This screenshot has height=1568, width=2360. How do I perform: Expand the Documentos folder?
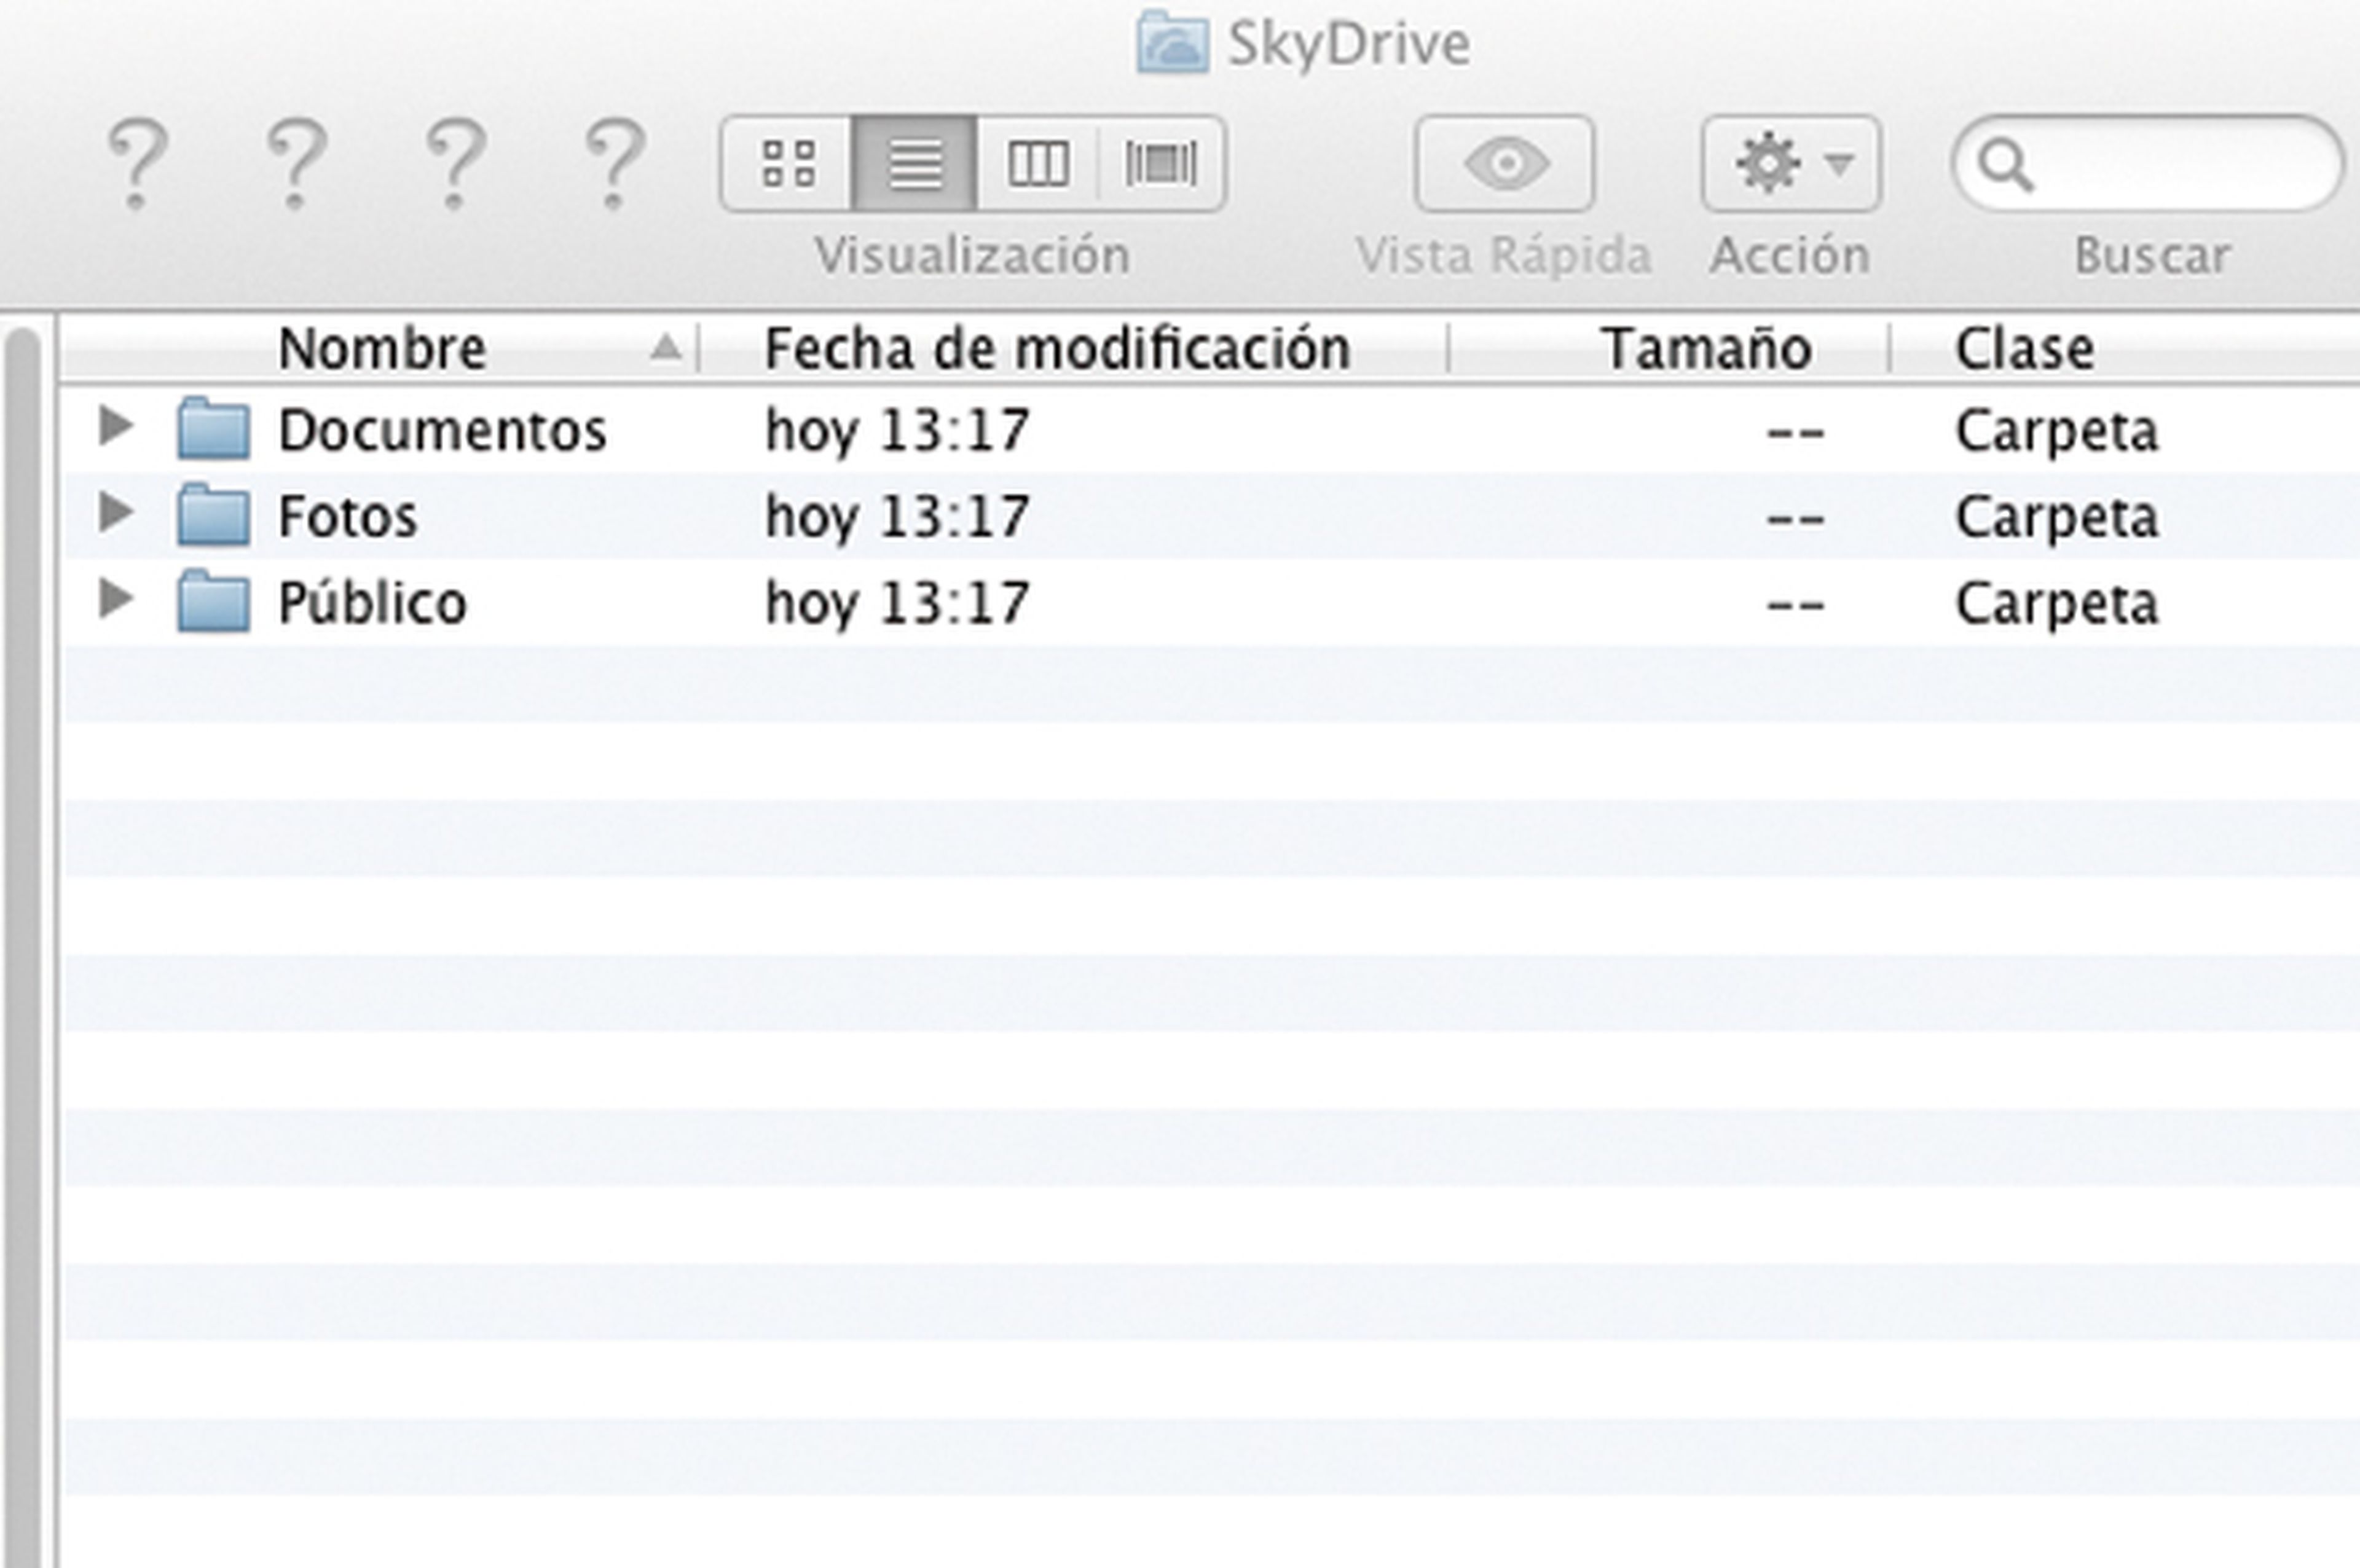click(x=117, y=427)
